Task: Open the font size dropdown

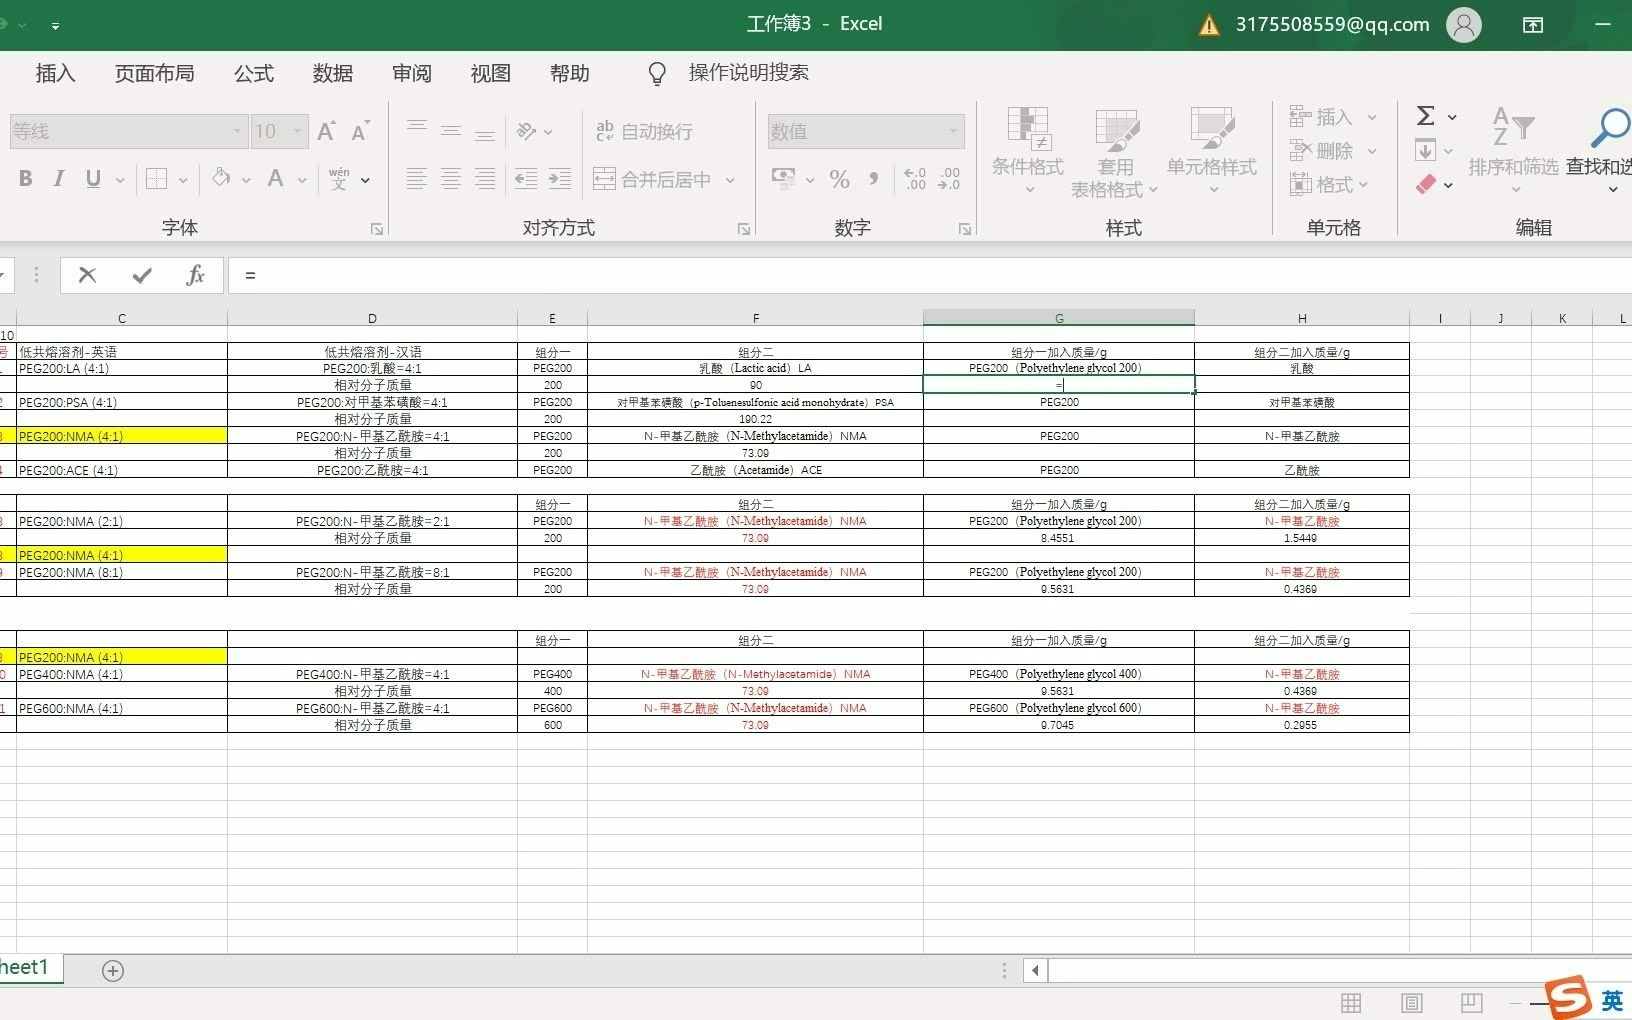Action: [297, 131]
